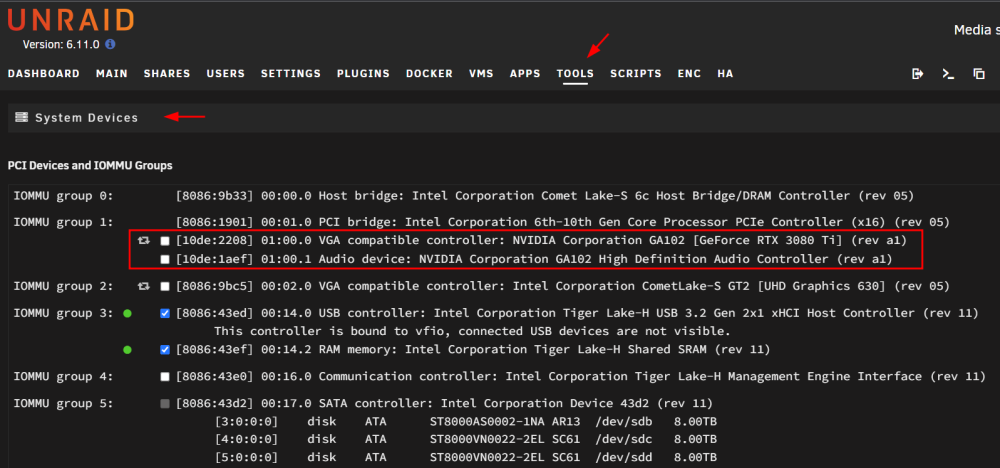Check the UHD Graphics 630 checkbox

pos(165,286)
